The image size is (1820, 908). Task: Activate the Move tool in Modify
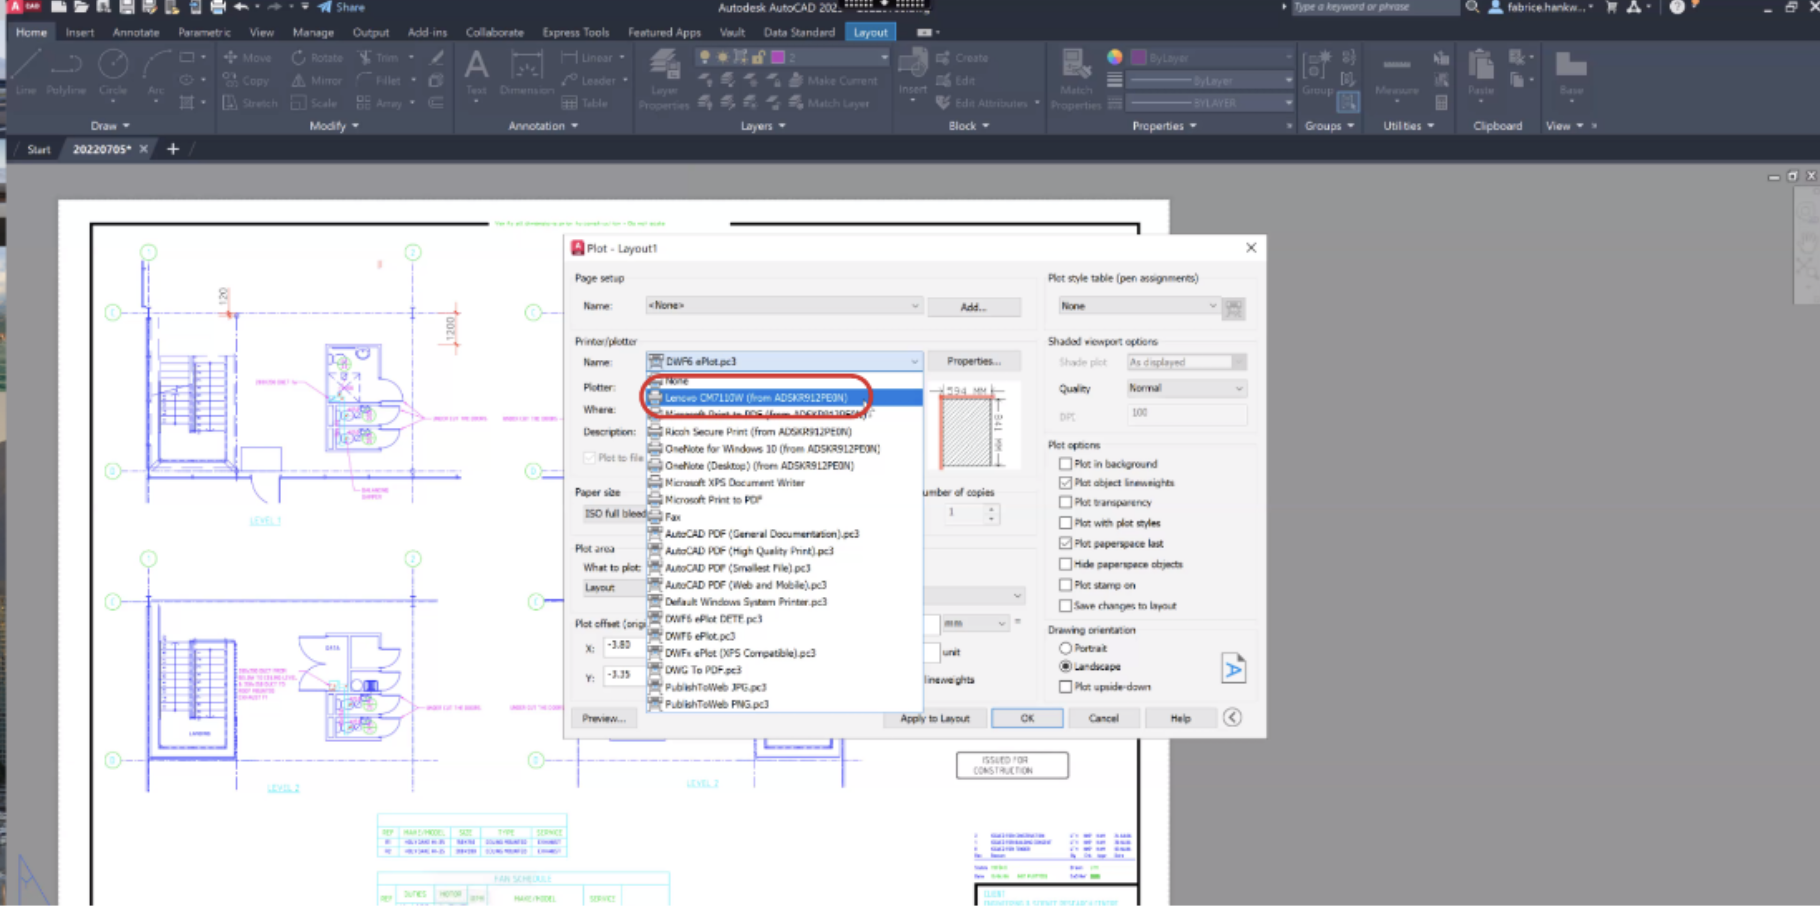coord(247,58)
